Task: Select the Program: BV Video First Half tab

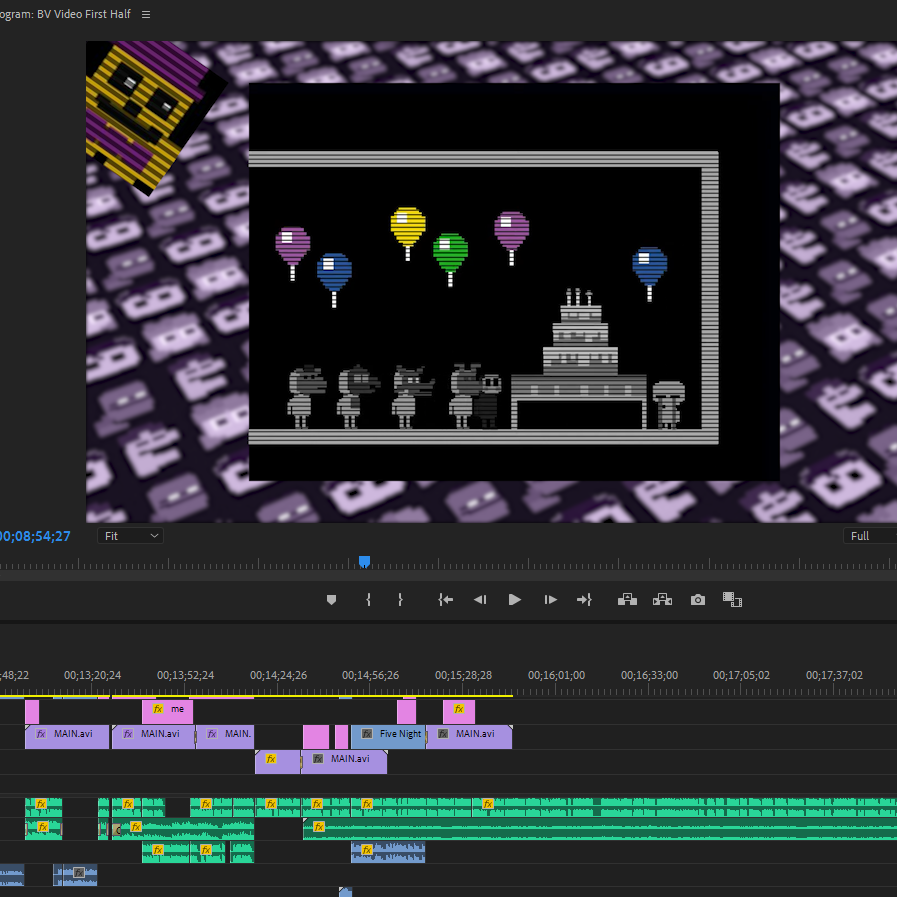Action: 65,15
